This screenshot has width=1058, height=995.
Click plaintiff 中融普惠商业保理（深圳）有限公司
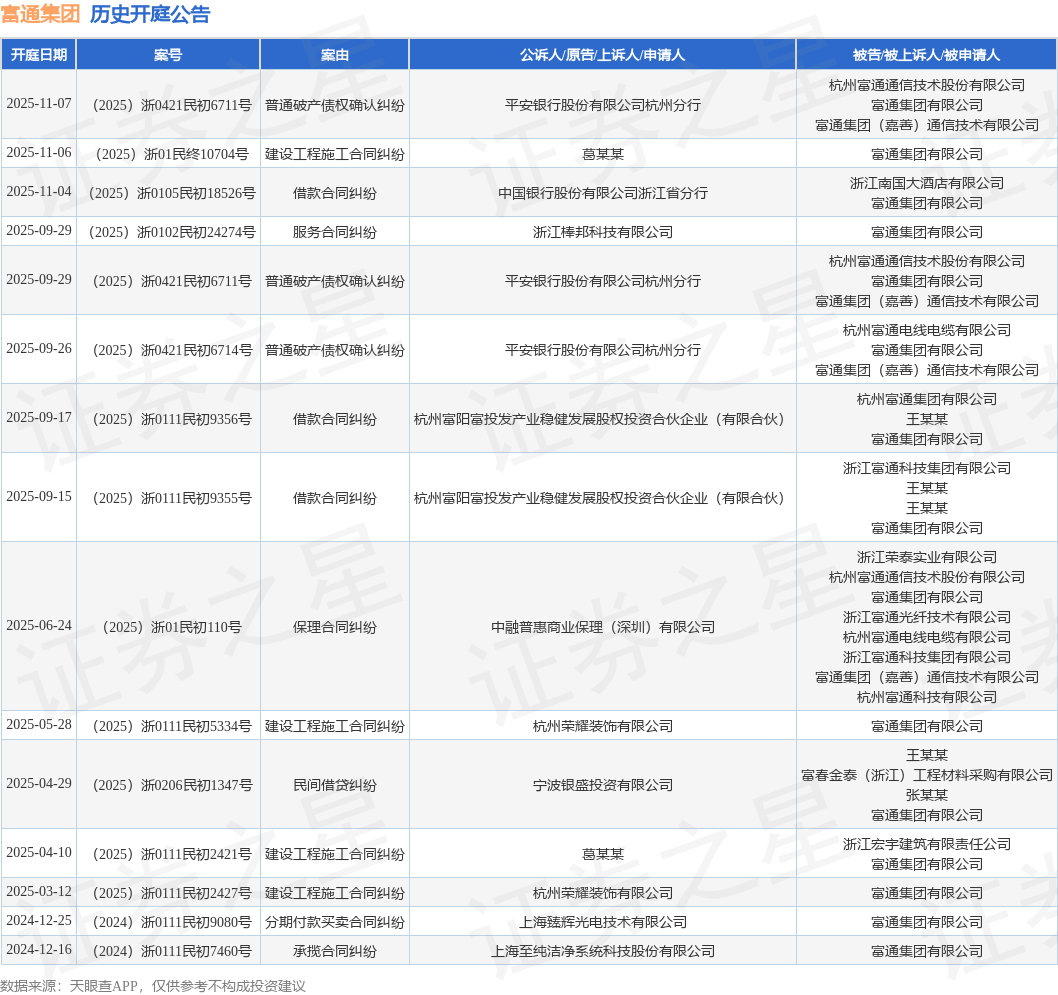coord(603,627)
